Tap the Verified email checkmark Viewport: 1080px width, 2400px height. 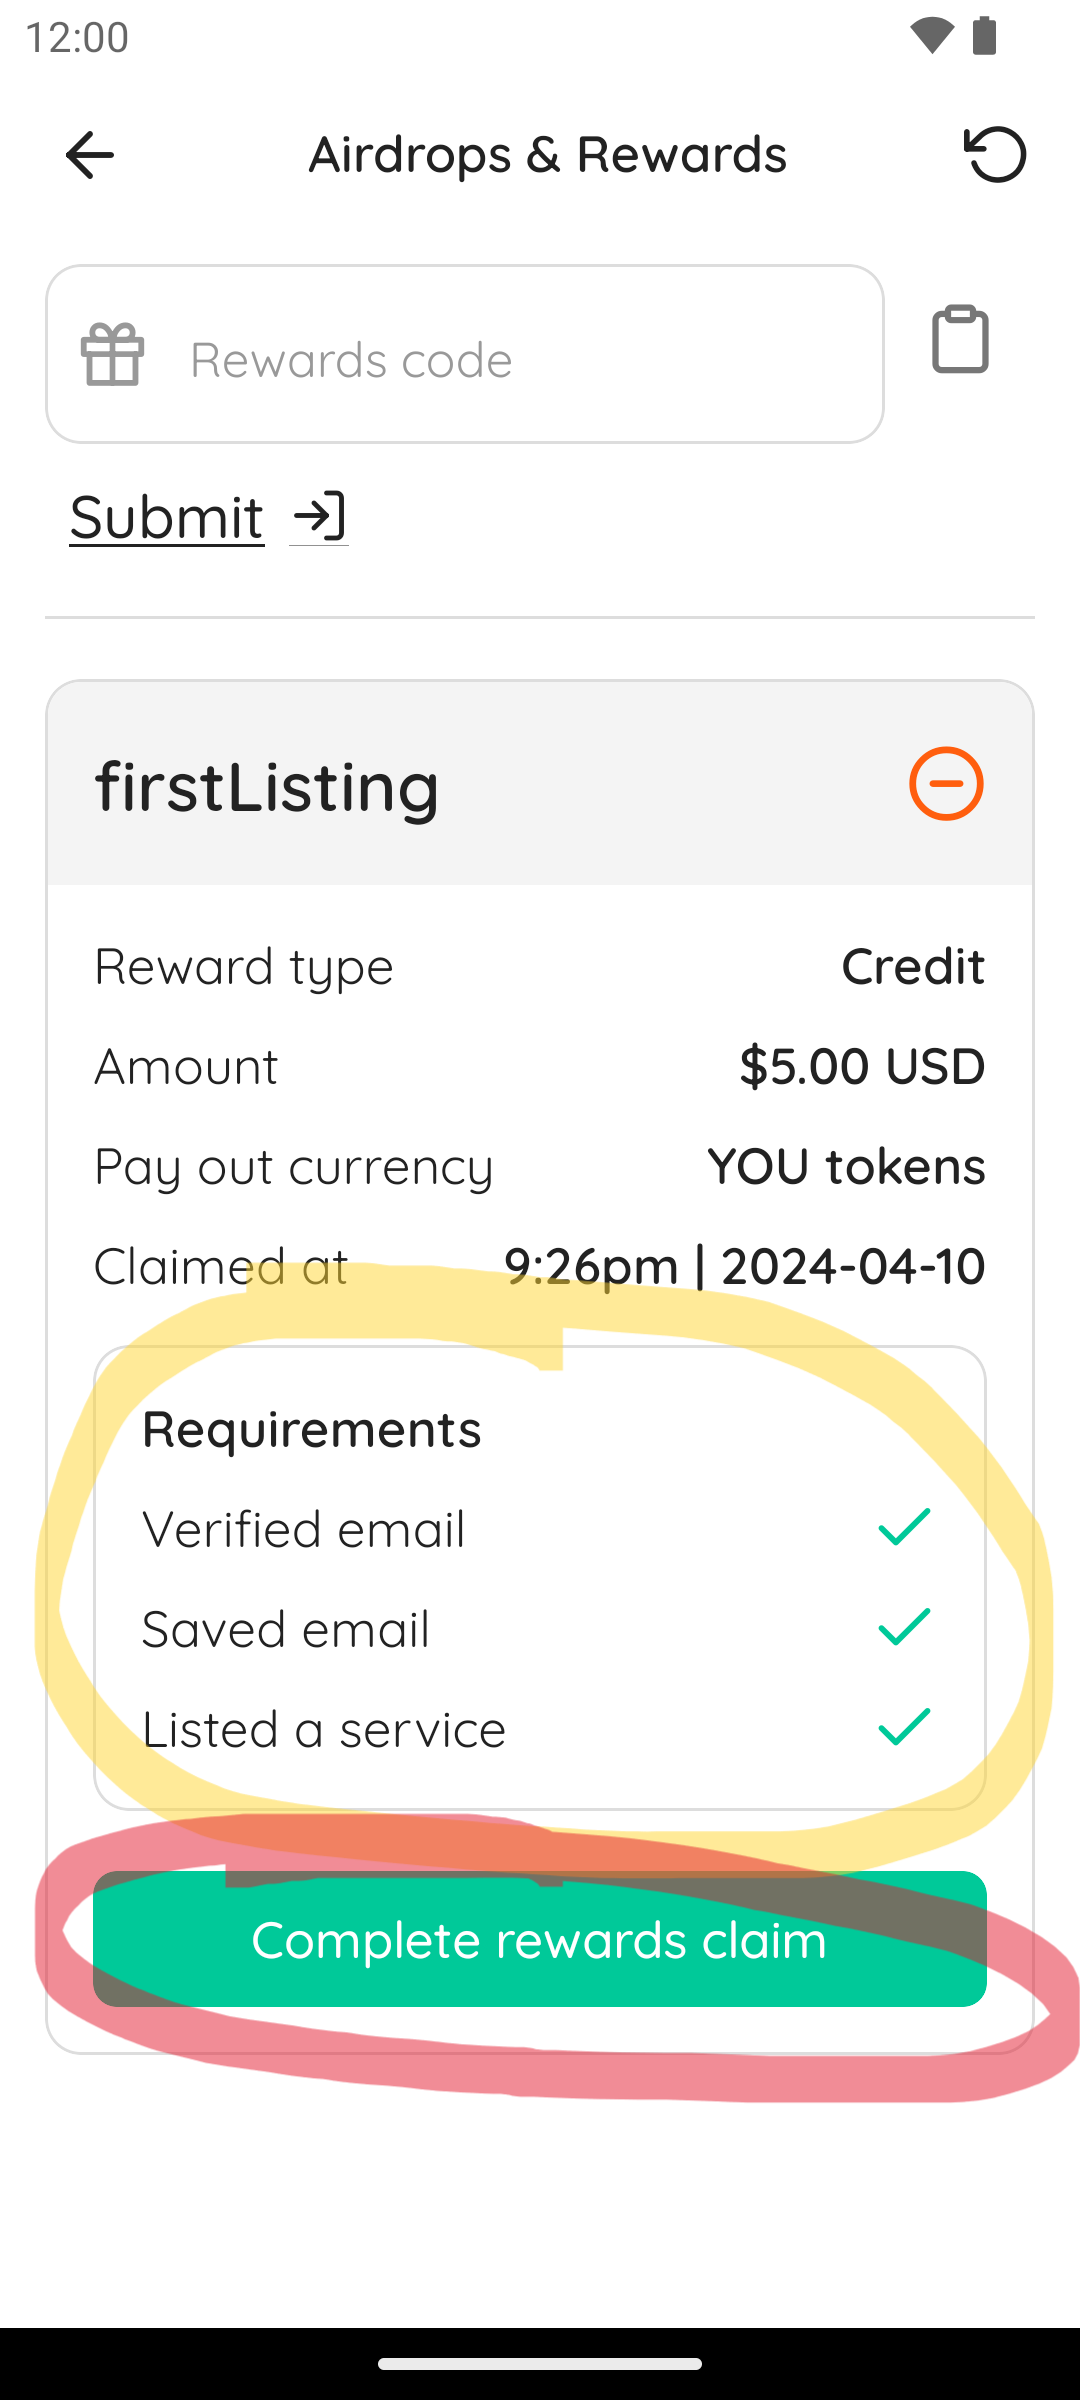(x=905, y=1527)
